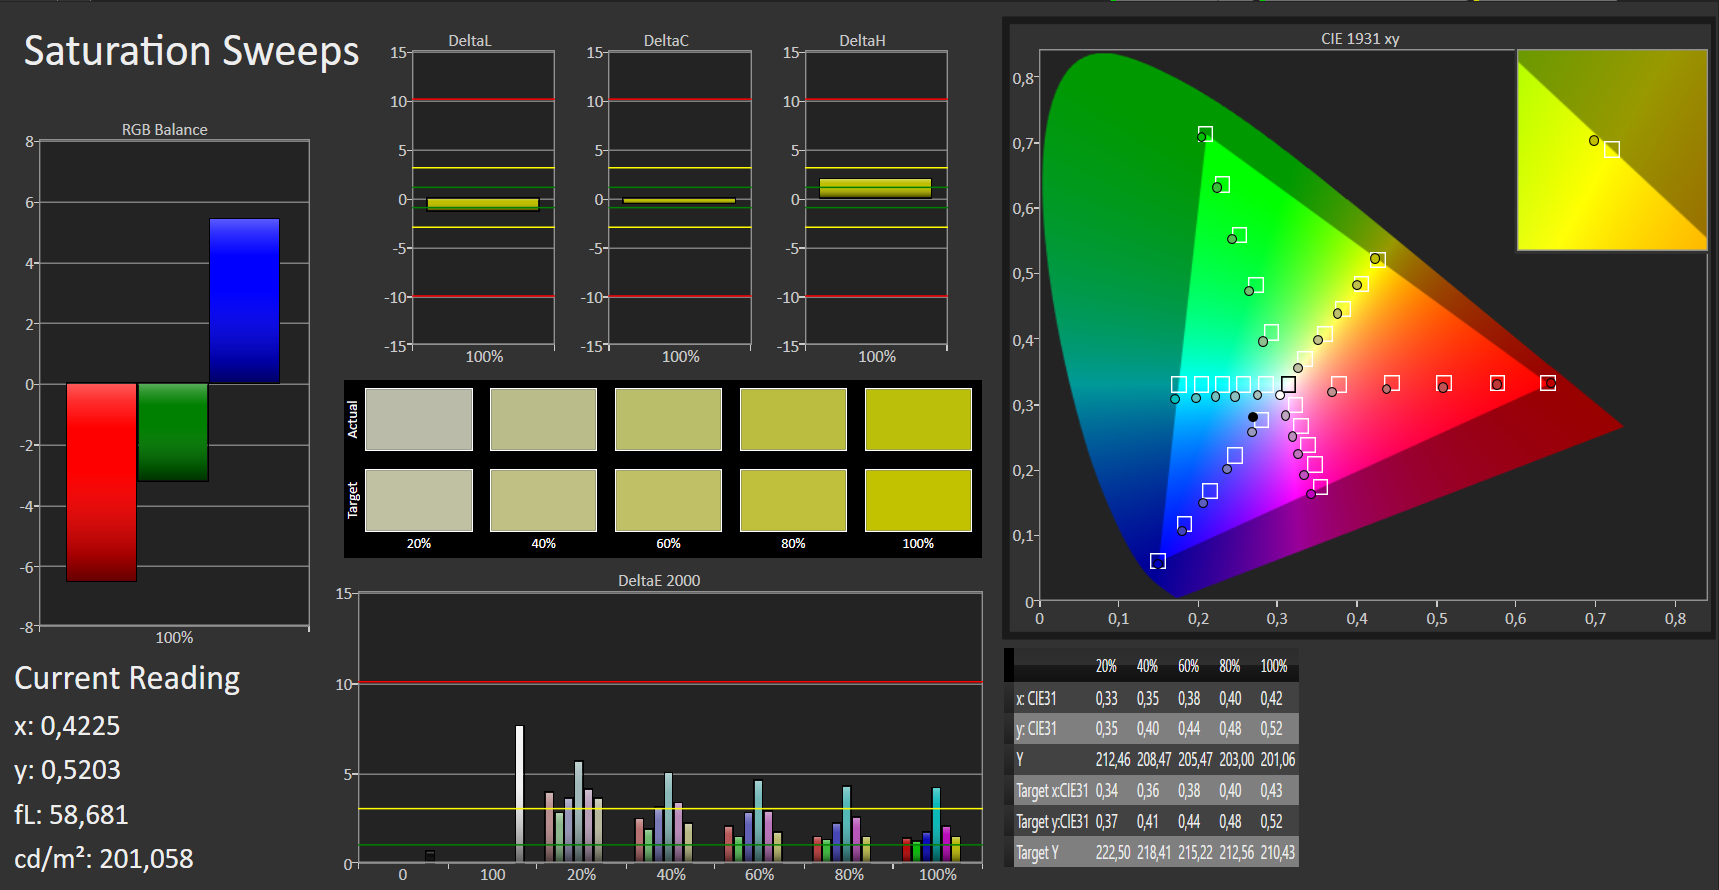Click table cell '215,22' in Target Y row
Image resolution: width=1719 pixels, height=890 pixels.
pyautogui.click(x=1196, y=853)
